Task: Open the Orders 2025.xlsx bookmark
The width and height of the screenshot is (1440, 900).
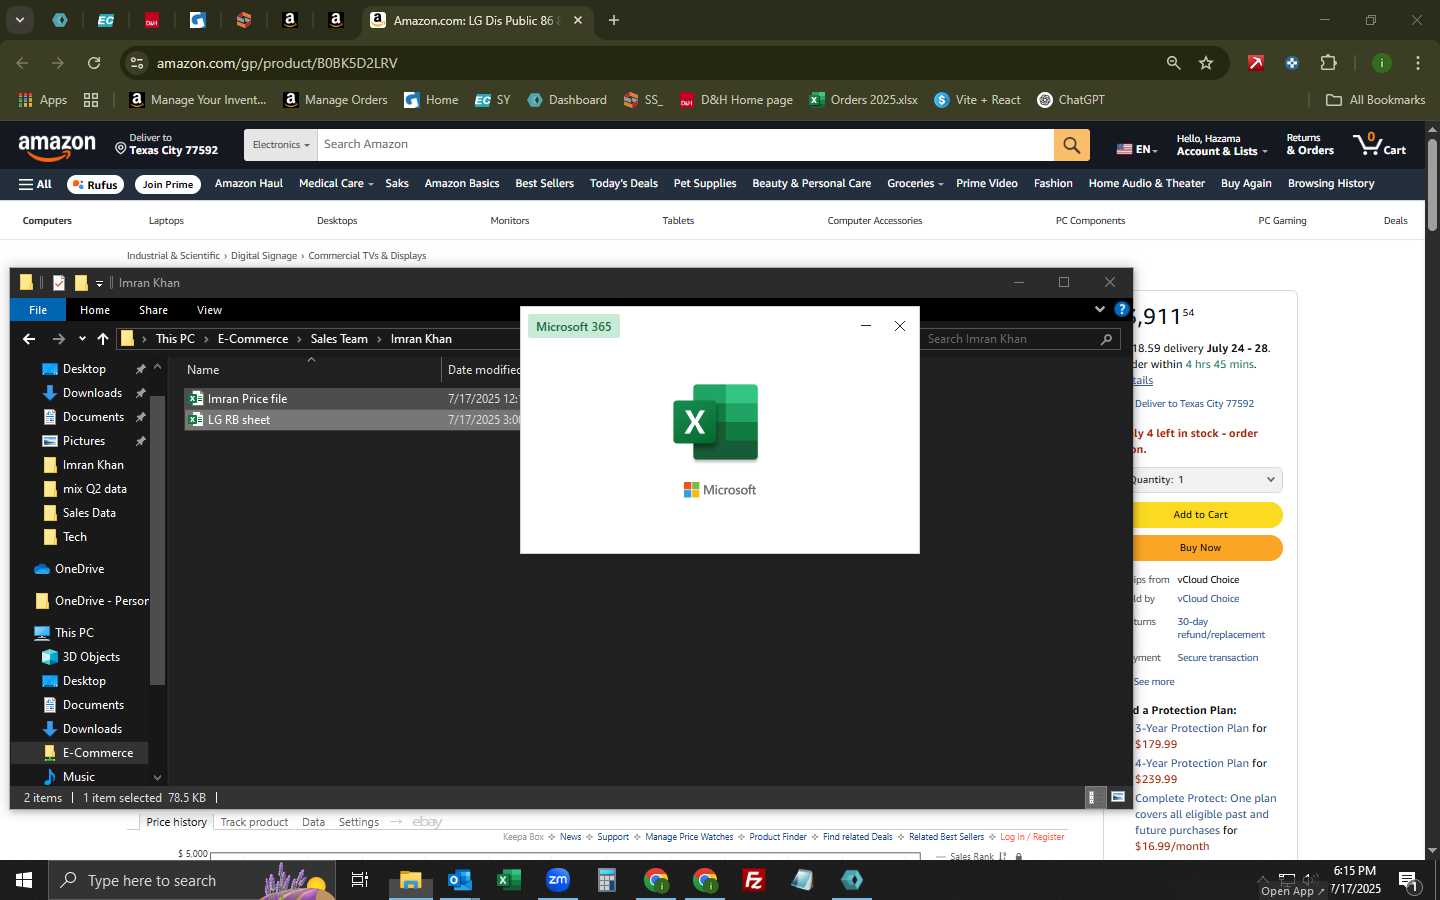Action: pyautogui.click(x=863, y=100)
